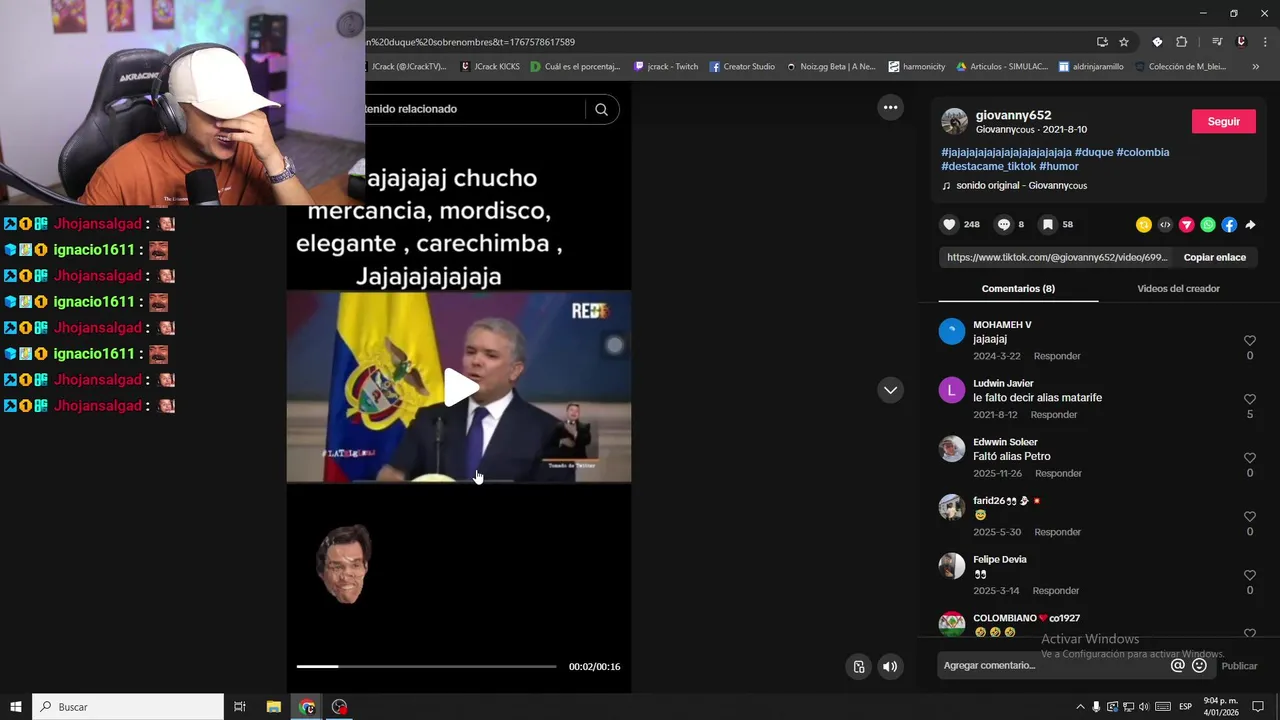The width and height of the screenshot is (1280, 720).
Task: Reply to Edwwin Soleer's comment
Action: tap(1058, 474)
